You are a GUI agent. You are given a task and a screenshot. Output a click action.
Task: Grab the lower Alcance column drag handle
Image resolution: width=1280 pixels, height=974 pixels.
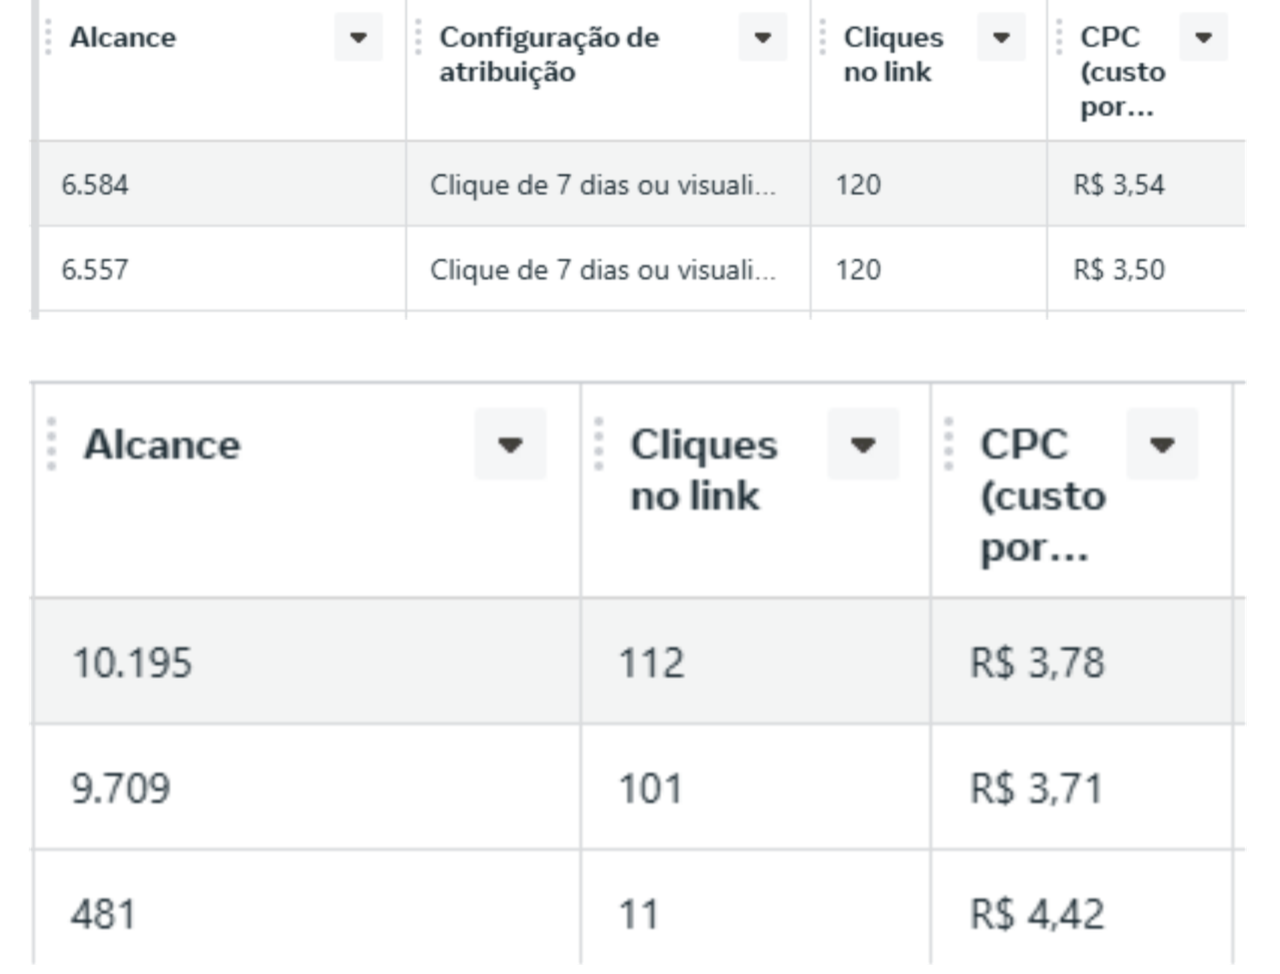[x=51, y=444]
